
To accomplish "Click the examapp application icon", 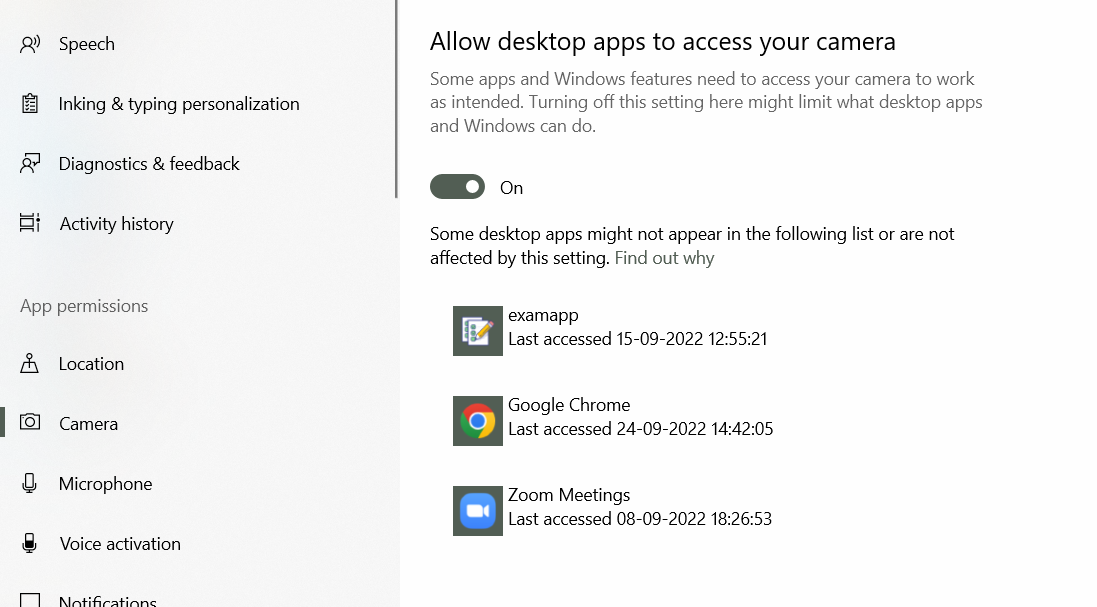I will [477, 331].
